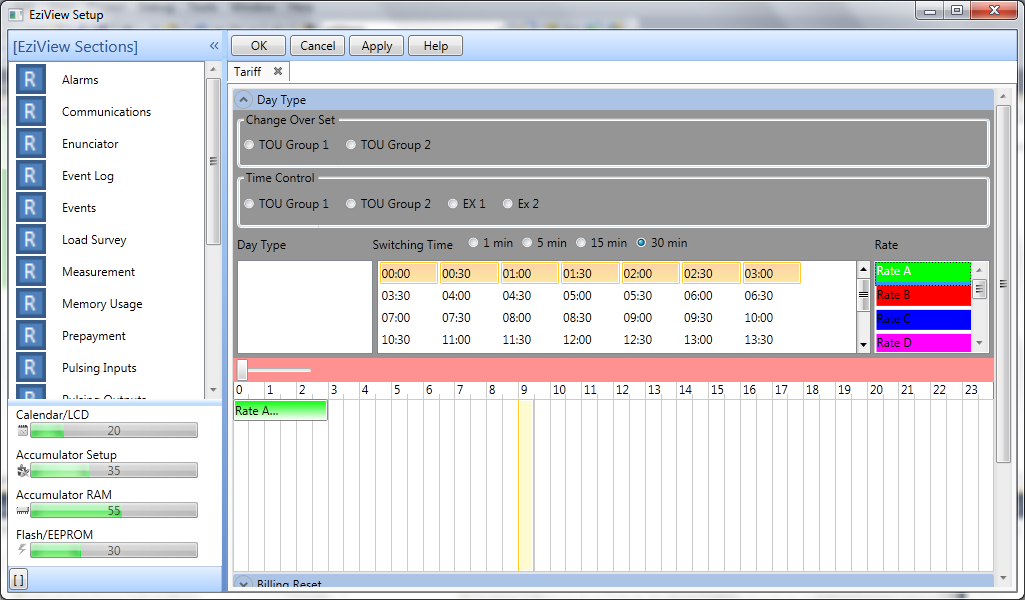The height and width of the screenshot is (600, 1025).
Task: Select Ex 2 in Time Control
Action: tap(507, 204)
